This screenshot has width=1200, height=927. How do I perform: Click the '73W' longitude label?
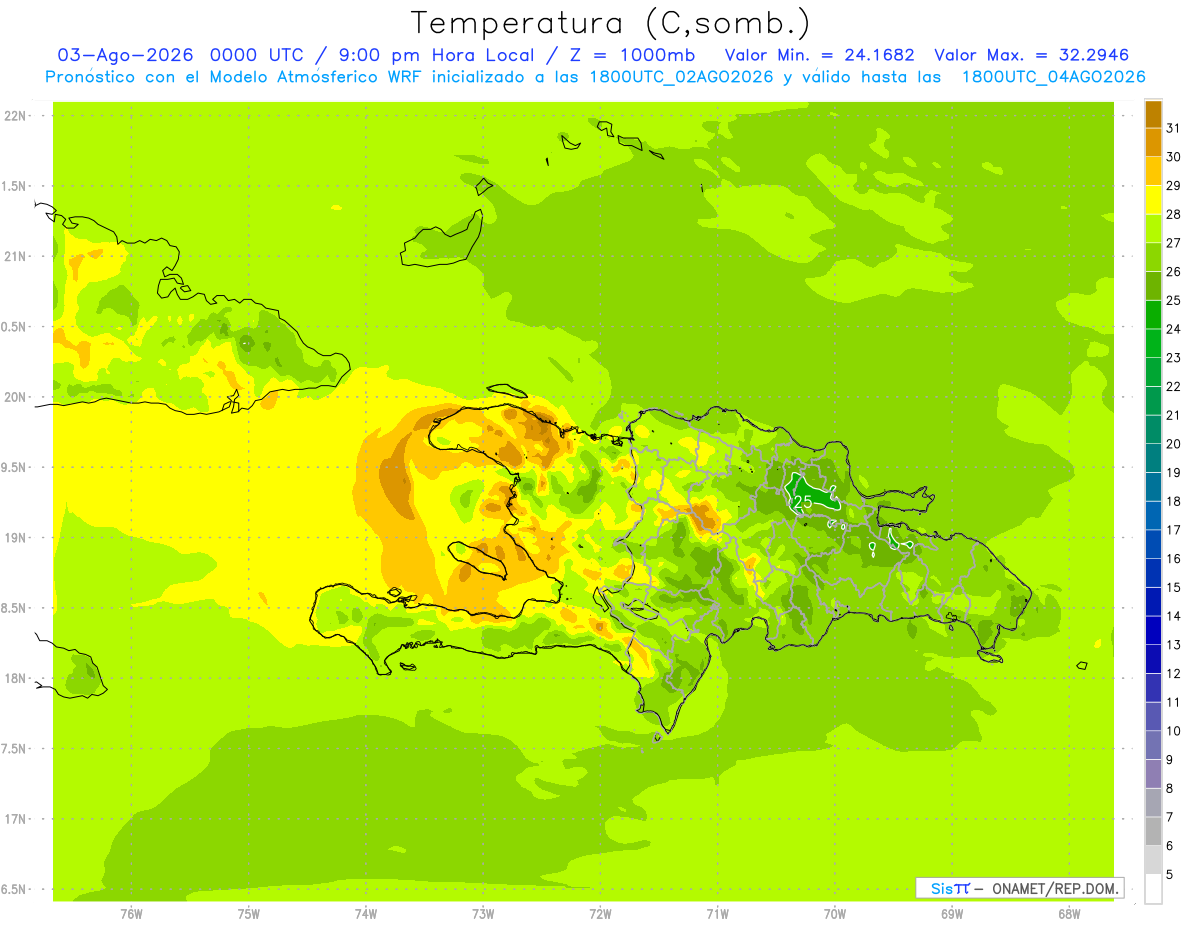[x=483, y=914]
